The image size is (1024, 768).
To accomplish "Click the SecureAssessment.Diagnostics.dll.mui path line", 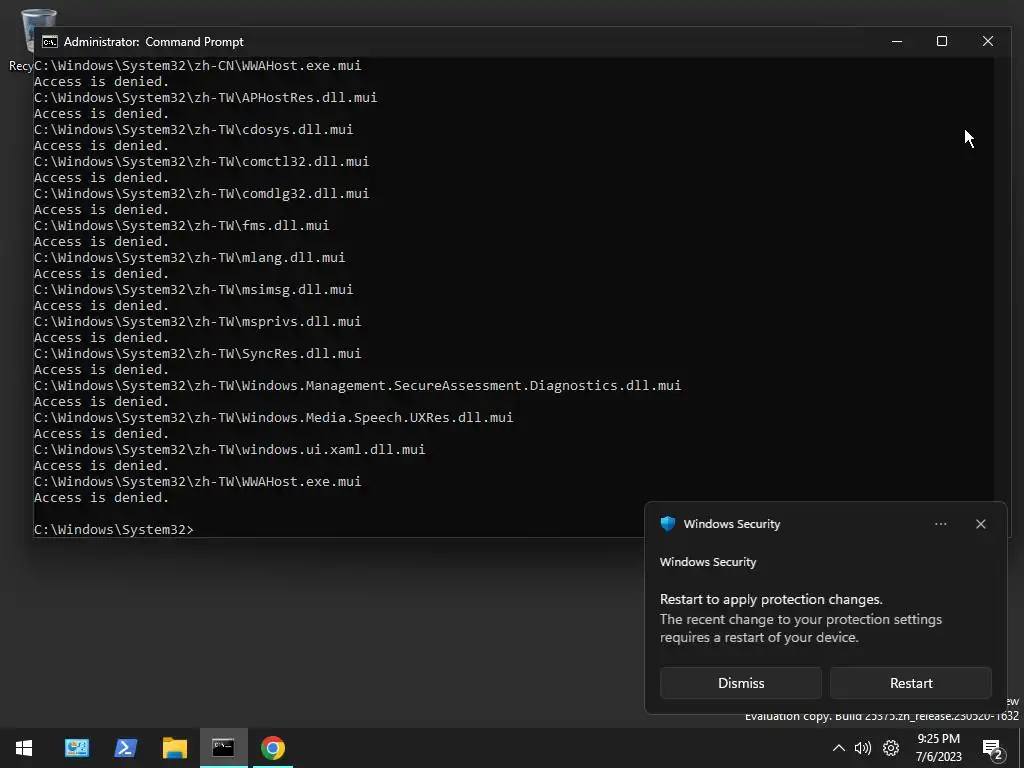I will pos(357,385).
